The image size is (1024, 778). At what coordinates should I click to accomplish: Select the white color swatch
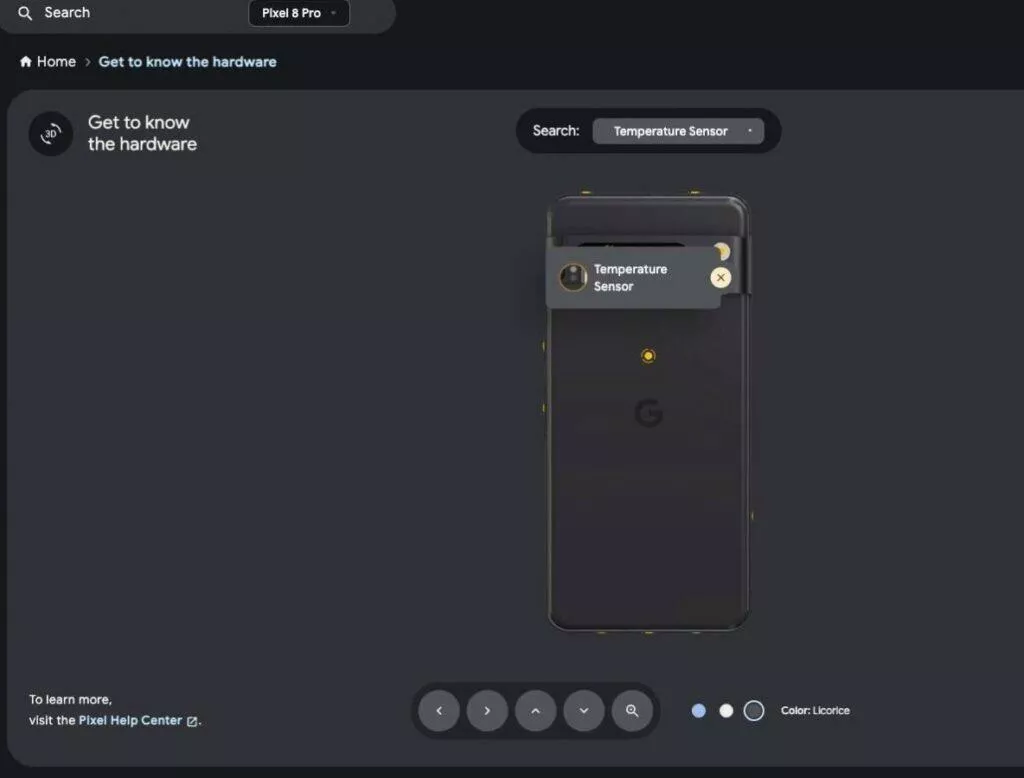tap(726, 711)
